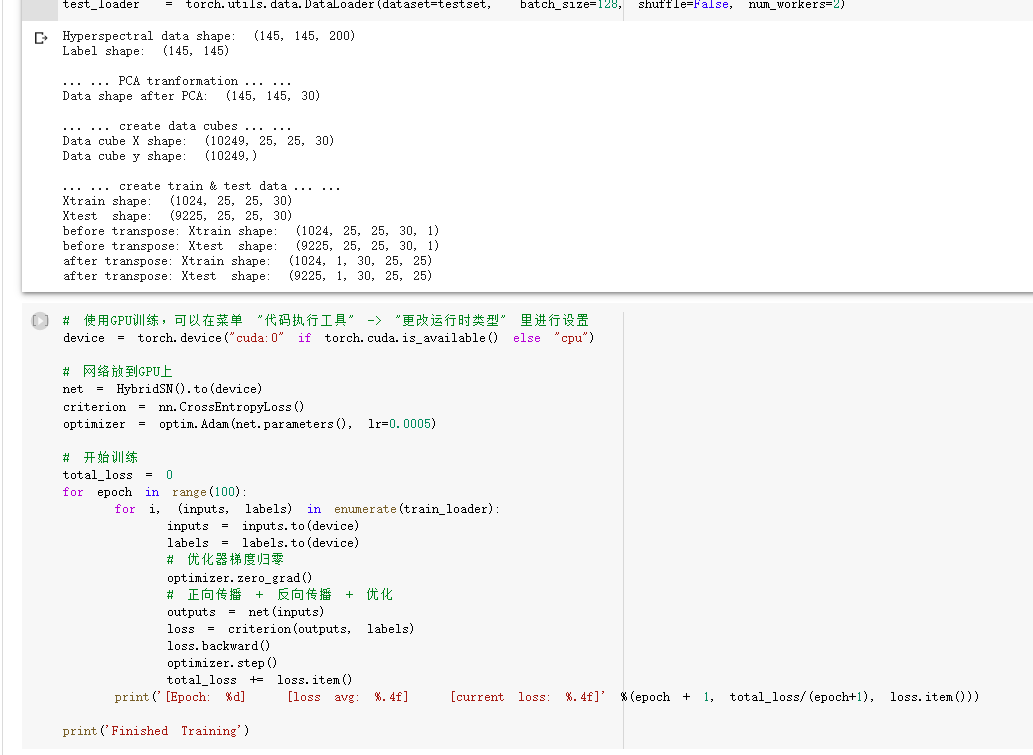Click the 'criterion(outputs, labels)' loss line
Image resolution: width=1033 pixels, height=755 pixels.
point(291,629)
